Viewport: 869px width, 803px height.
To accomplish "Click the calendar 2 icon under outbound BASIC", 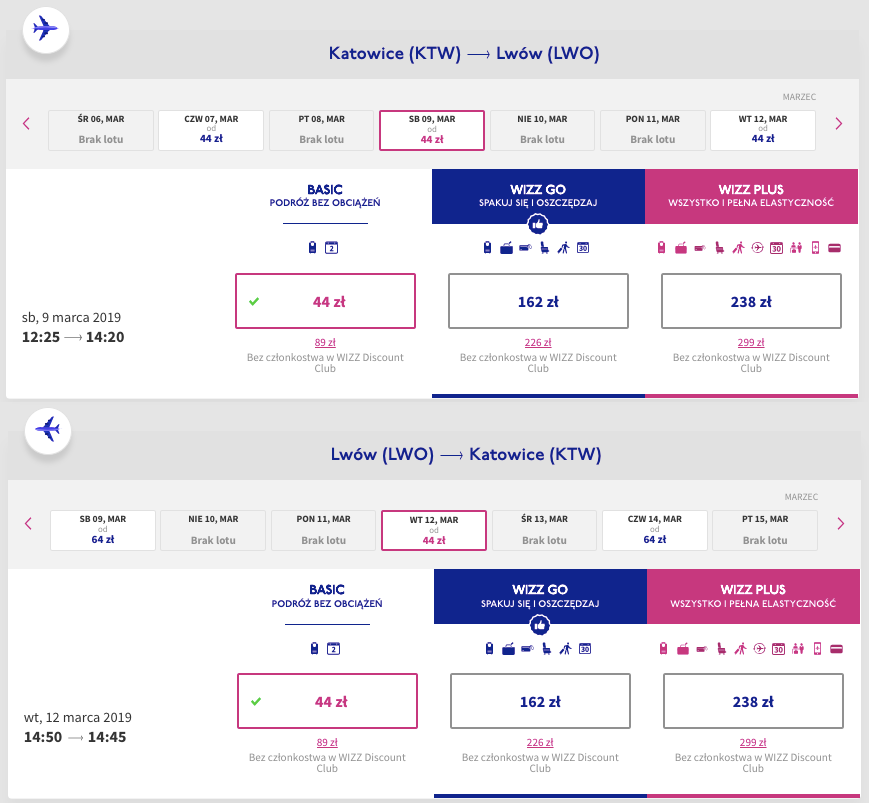I will pos(332,248).
